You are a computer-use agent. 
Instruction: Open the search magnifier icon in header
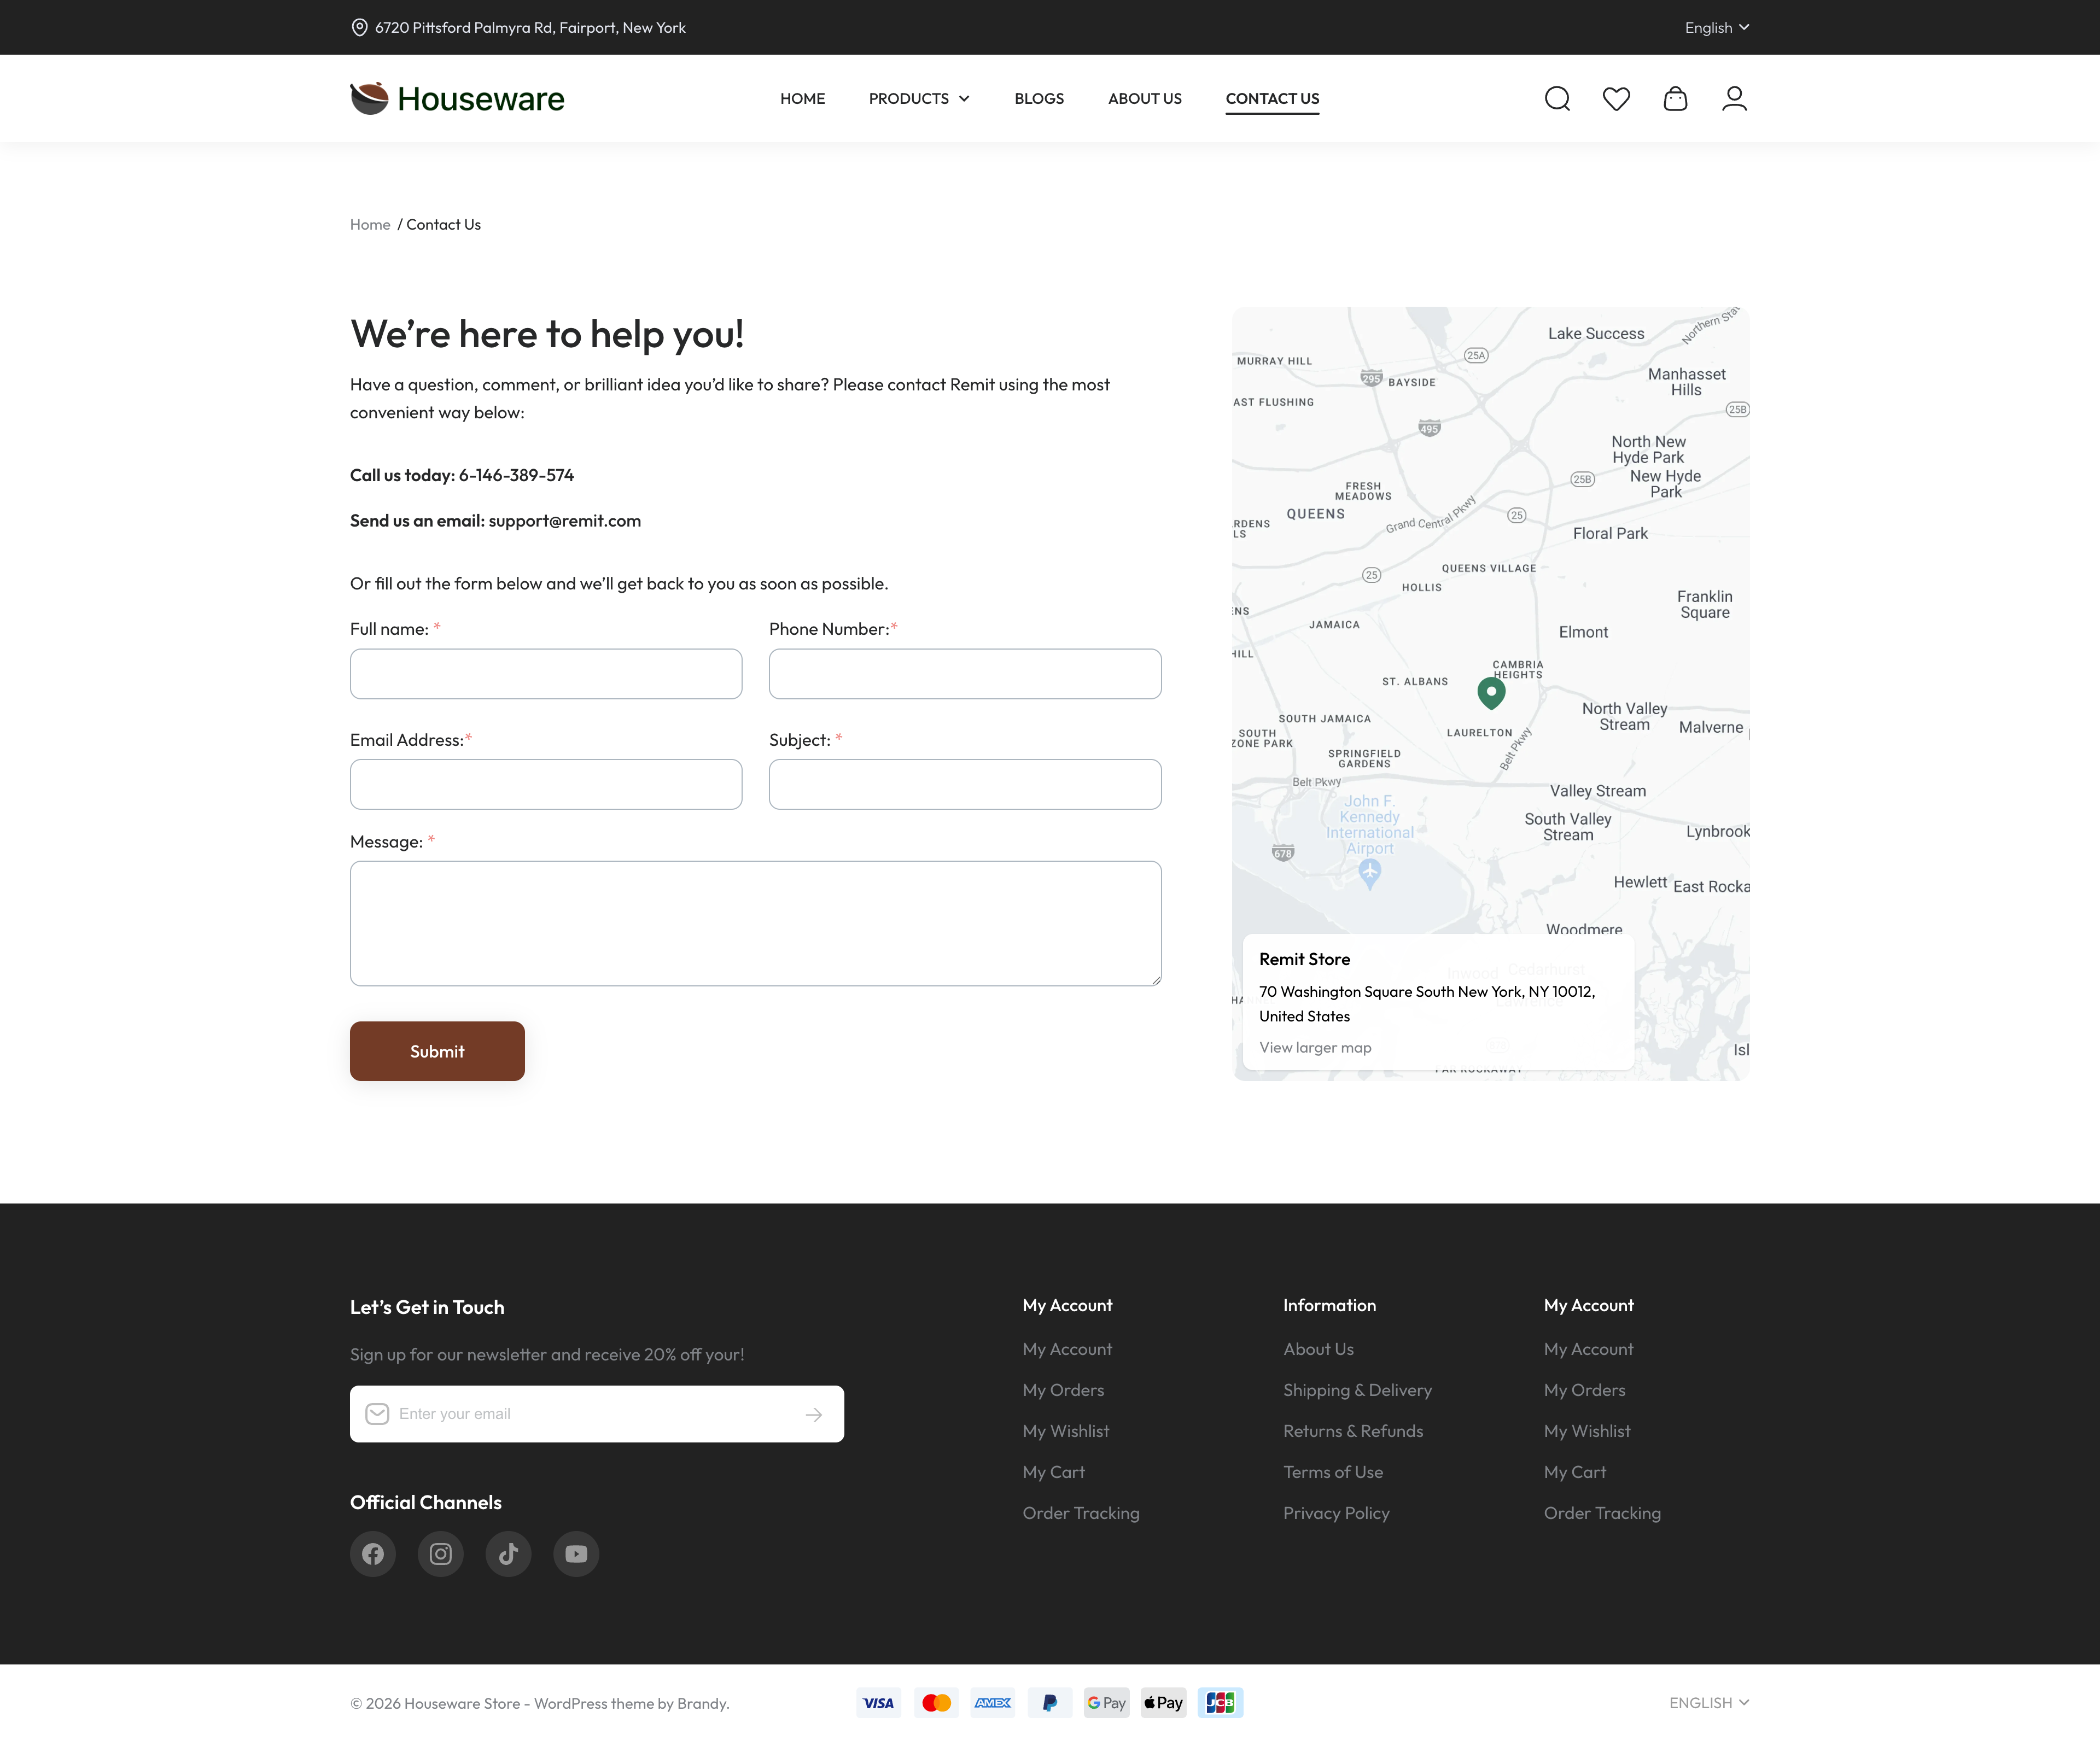(x=1557, y=98)
